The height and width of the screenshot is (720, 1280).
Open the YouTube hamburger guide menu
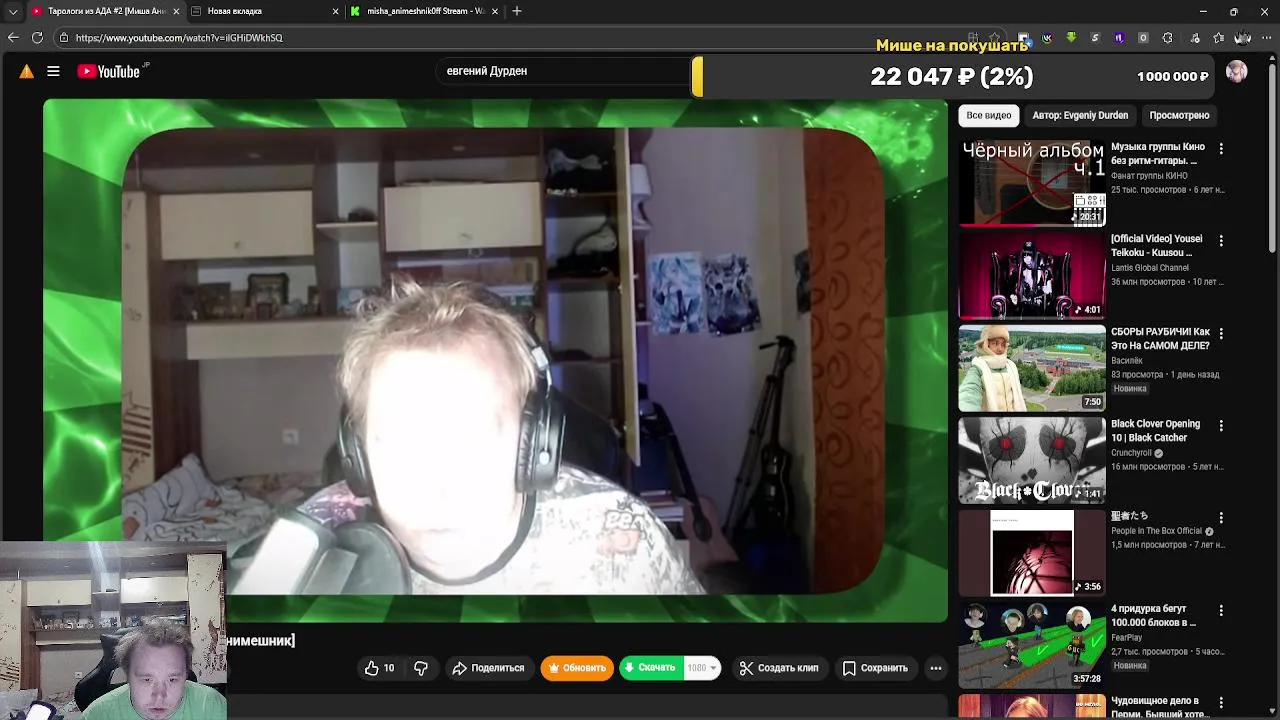(x=53, y=71)
